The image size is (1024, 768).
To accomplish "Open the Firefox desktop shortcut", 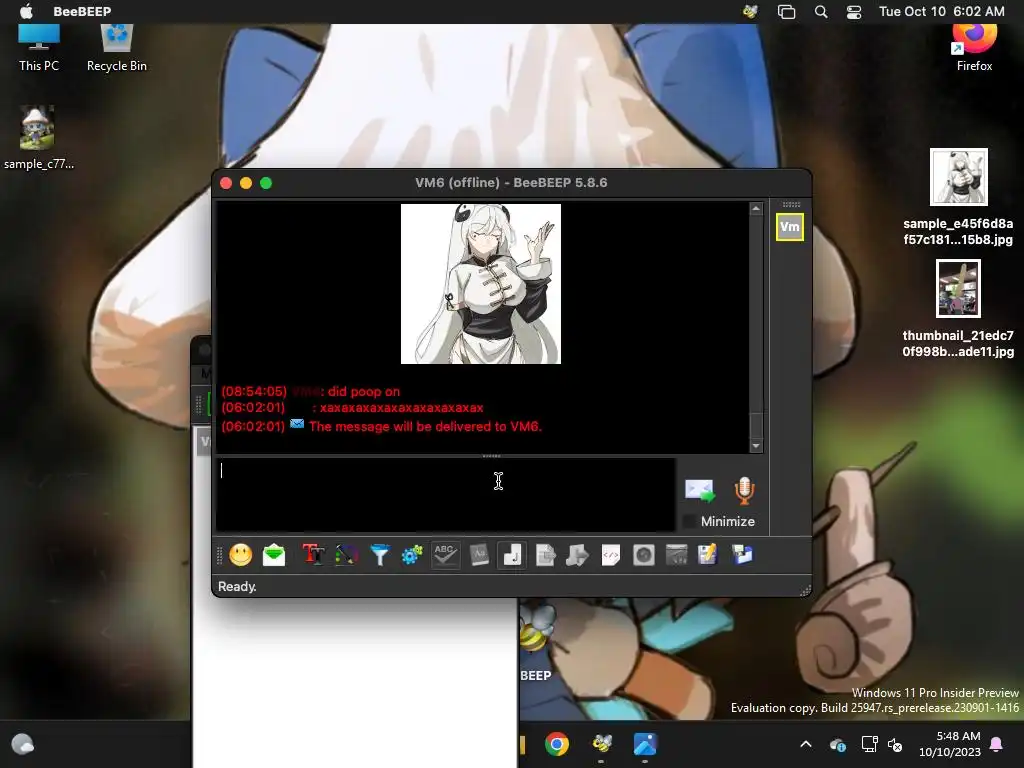I will pos(974,47).
